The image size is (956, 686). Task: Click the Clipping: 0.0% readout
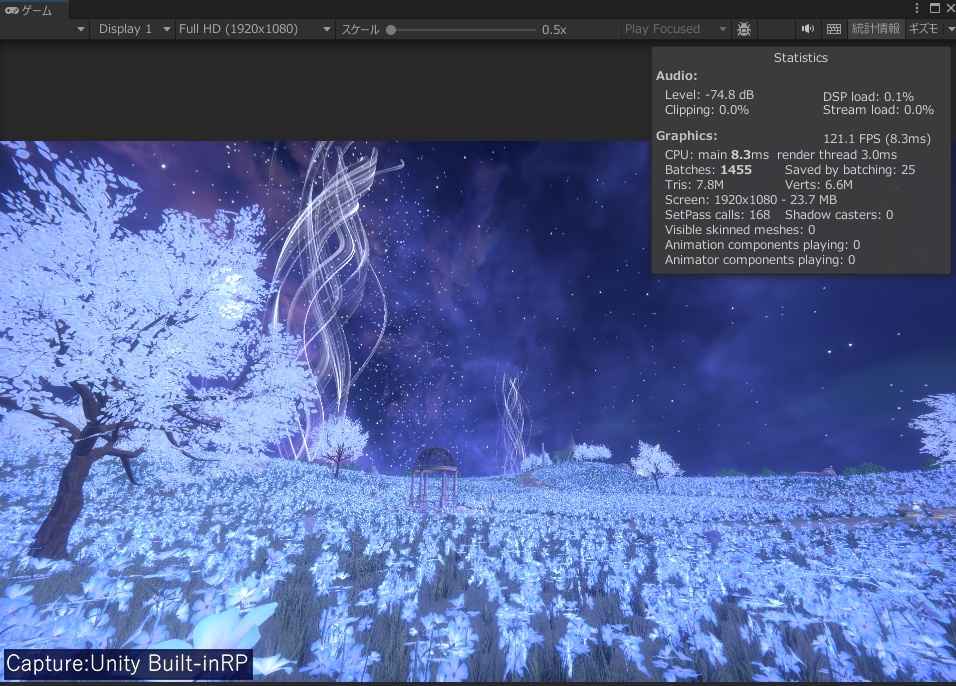click(707, 110)
